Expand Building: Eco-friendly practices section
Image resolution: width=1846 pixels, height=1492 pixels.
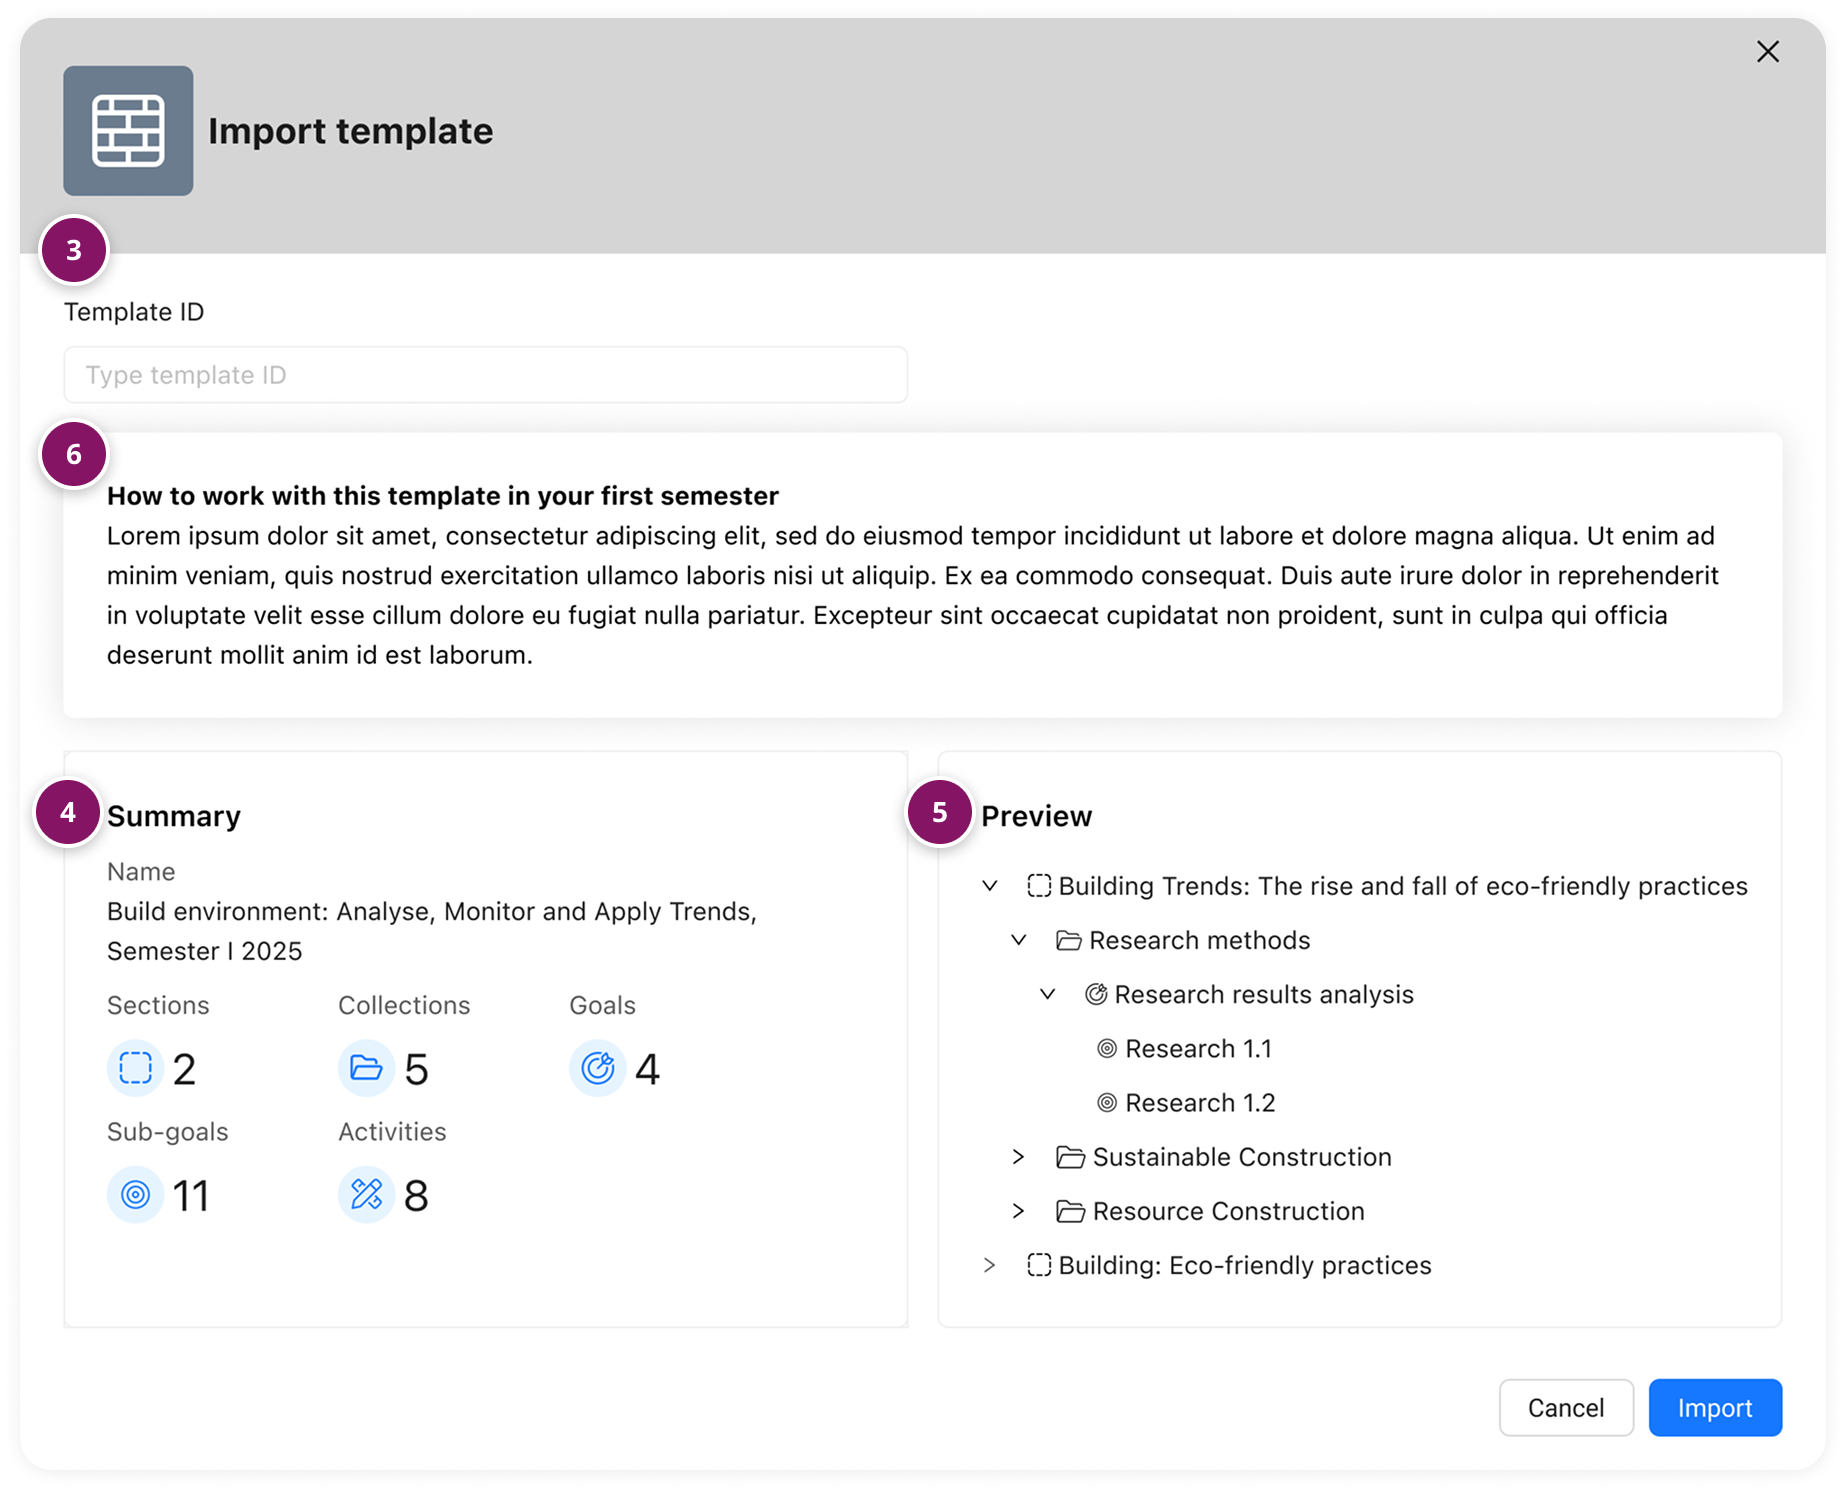coord(990,1265)
